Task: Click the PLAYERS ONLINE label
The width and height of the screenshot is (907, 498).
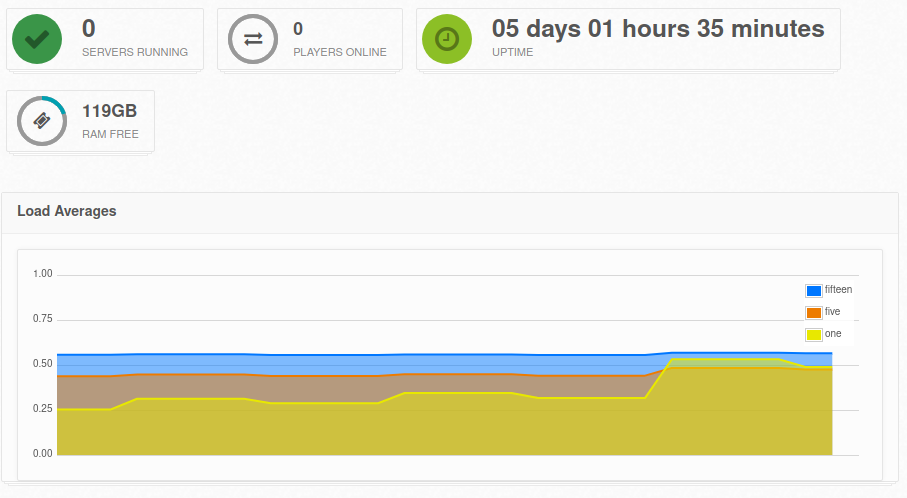Action: click(x=340, y=52)
